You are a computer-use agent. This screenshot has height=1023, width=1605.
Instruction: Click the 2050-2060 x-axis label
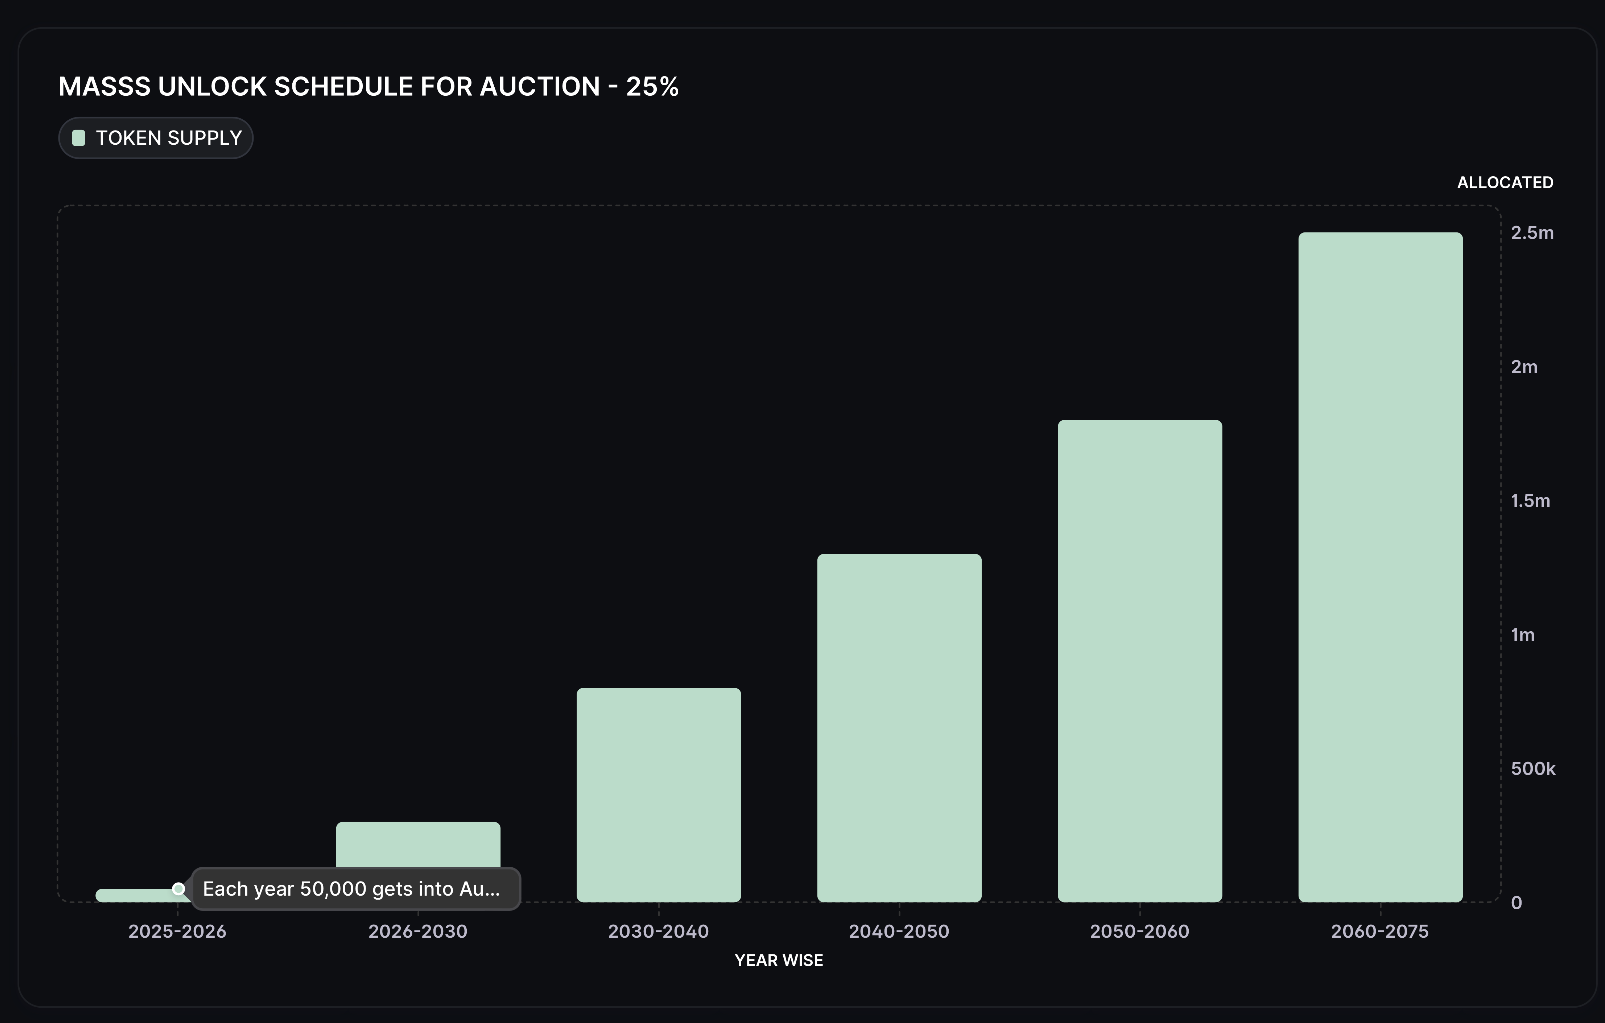1139,931
